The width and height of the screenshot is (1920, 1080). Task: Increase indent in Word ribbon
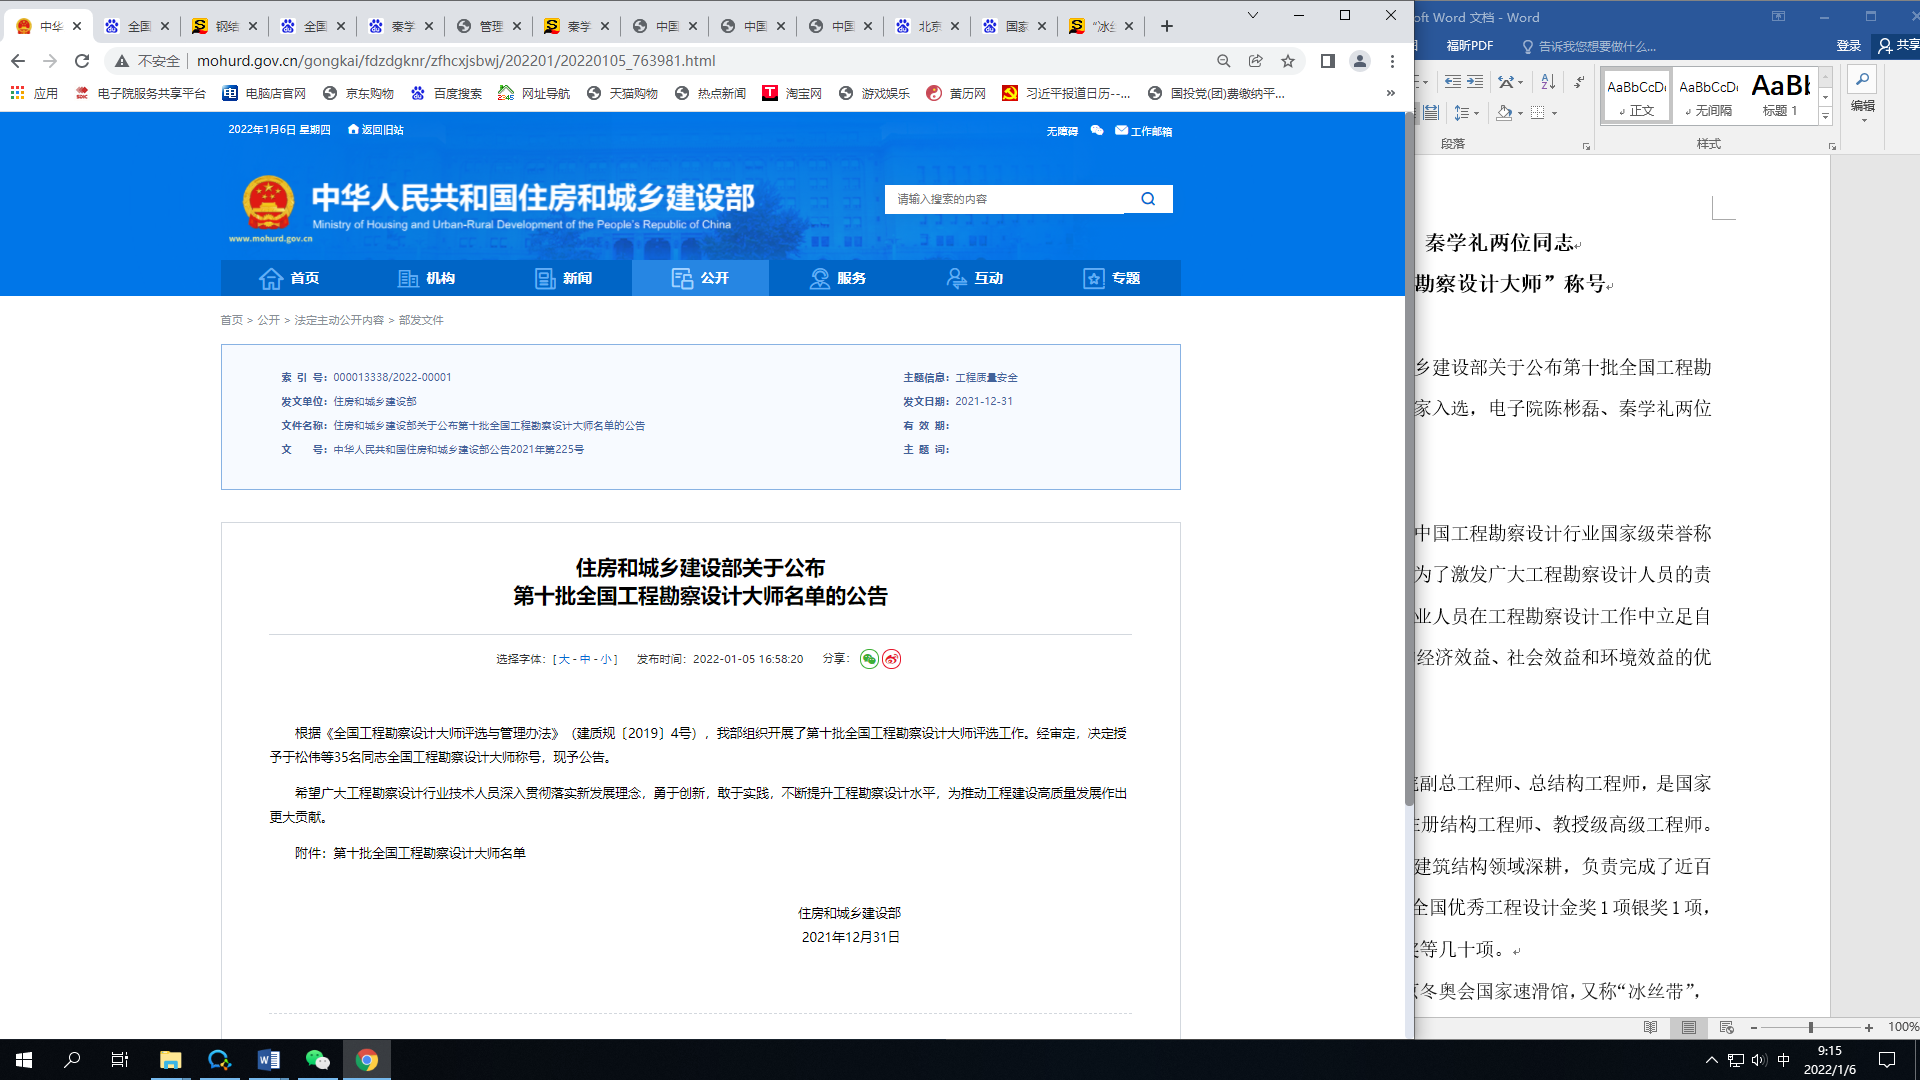coord(1475,82)
